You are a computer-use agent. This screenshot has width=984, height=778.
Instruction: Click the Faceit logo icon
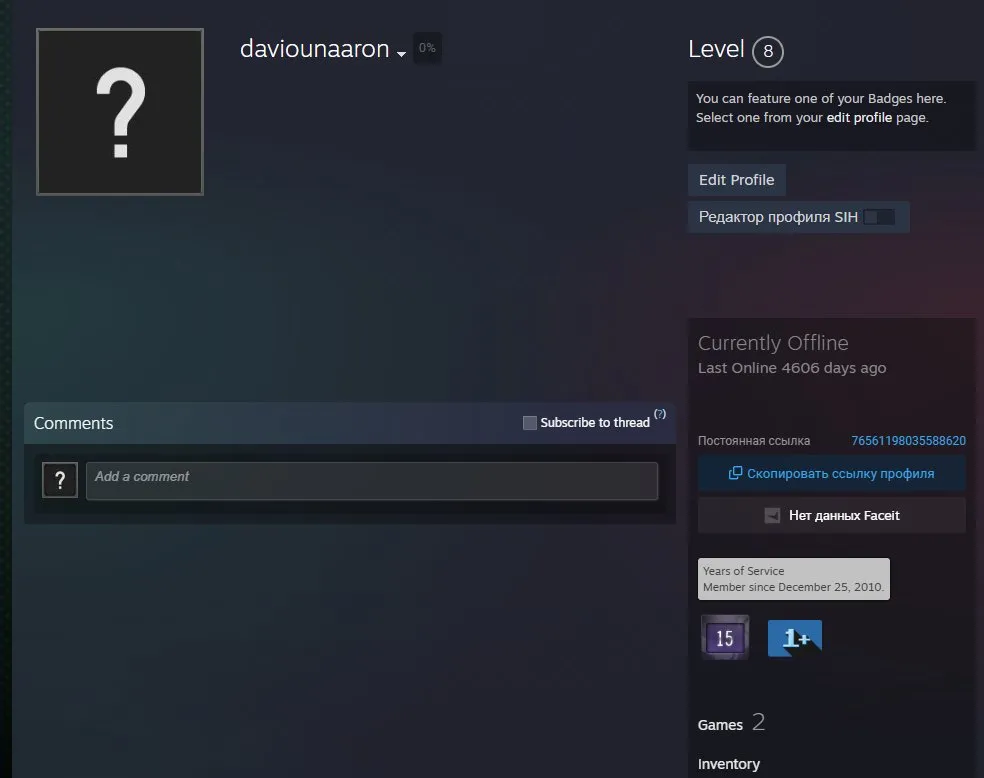pyautogui.click(x=772, y=516)
